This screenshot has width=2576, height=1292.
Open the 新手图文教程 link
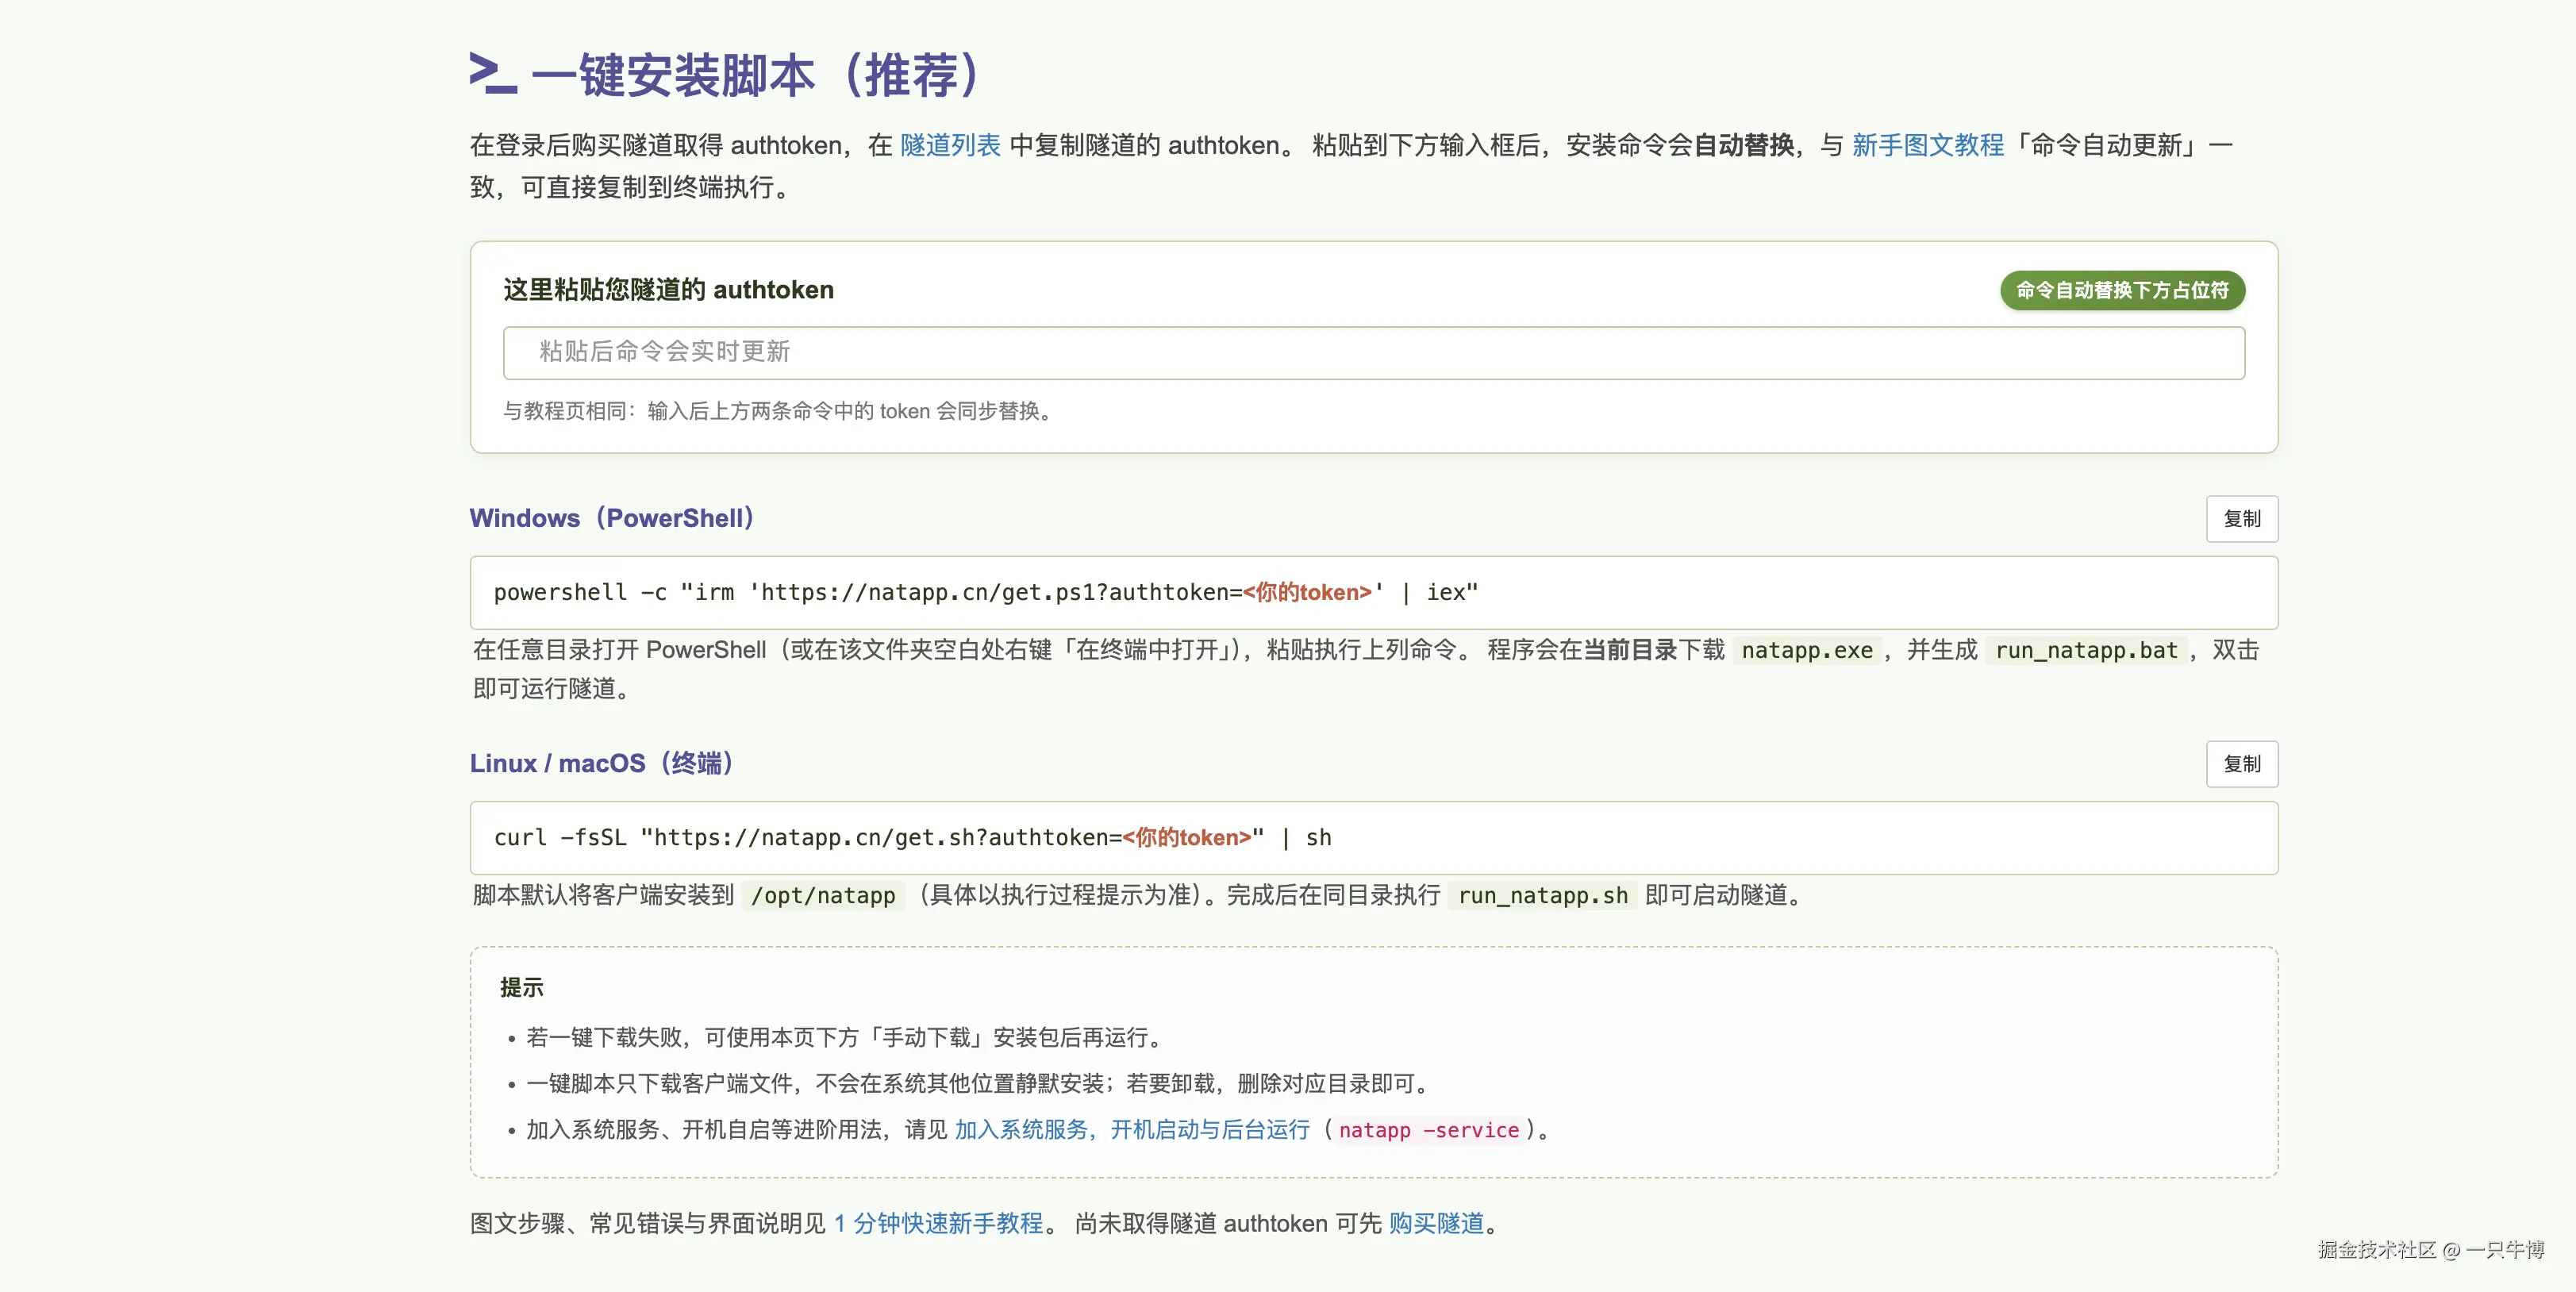(1927, 145)
